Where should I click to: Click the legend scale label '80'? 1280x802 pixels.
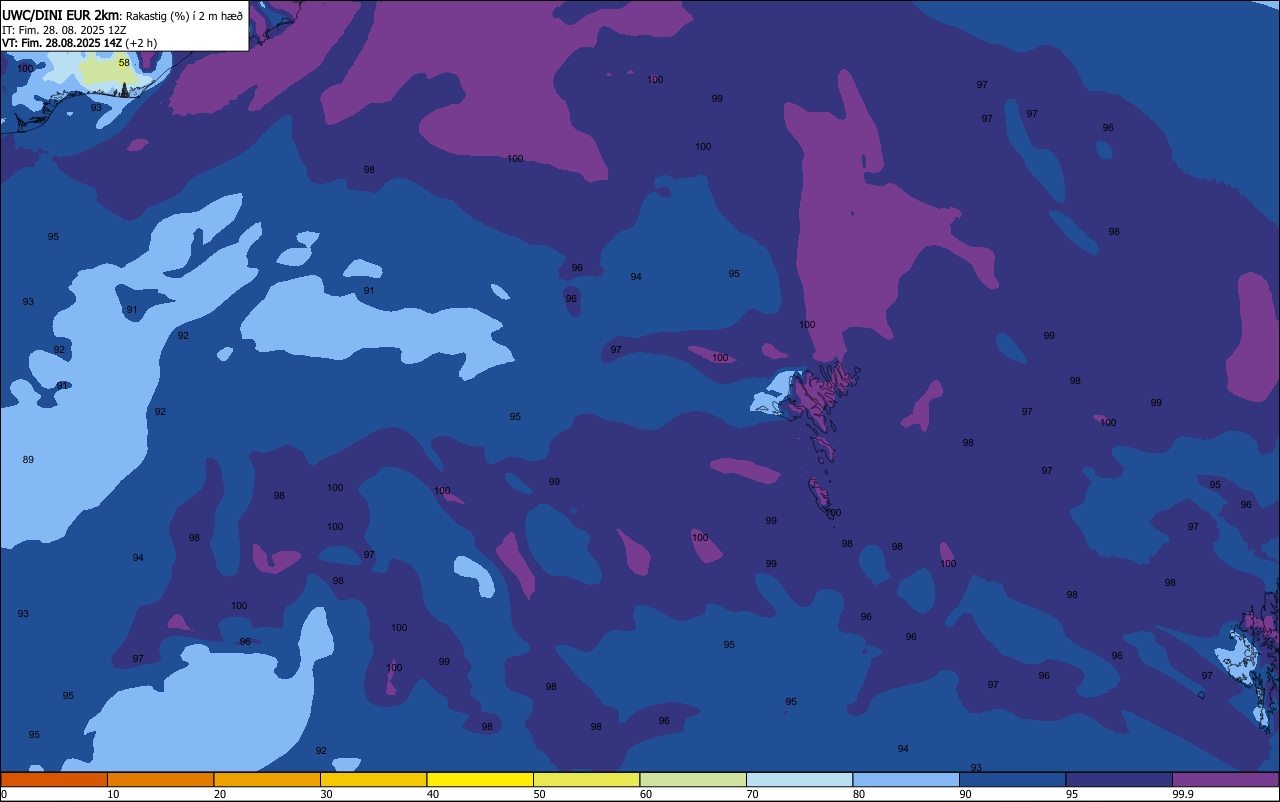[859, 794]
